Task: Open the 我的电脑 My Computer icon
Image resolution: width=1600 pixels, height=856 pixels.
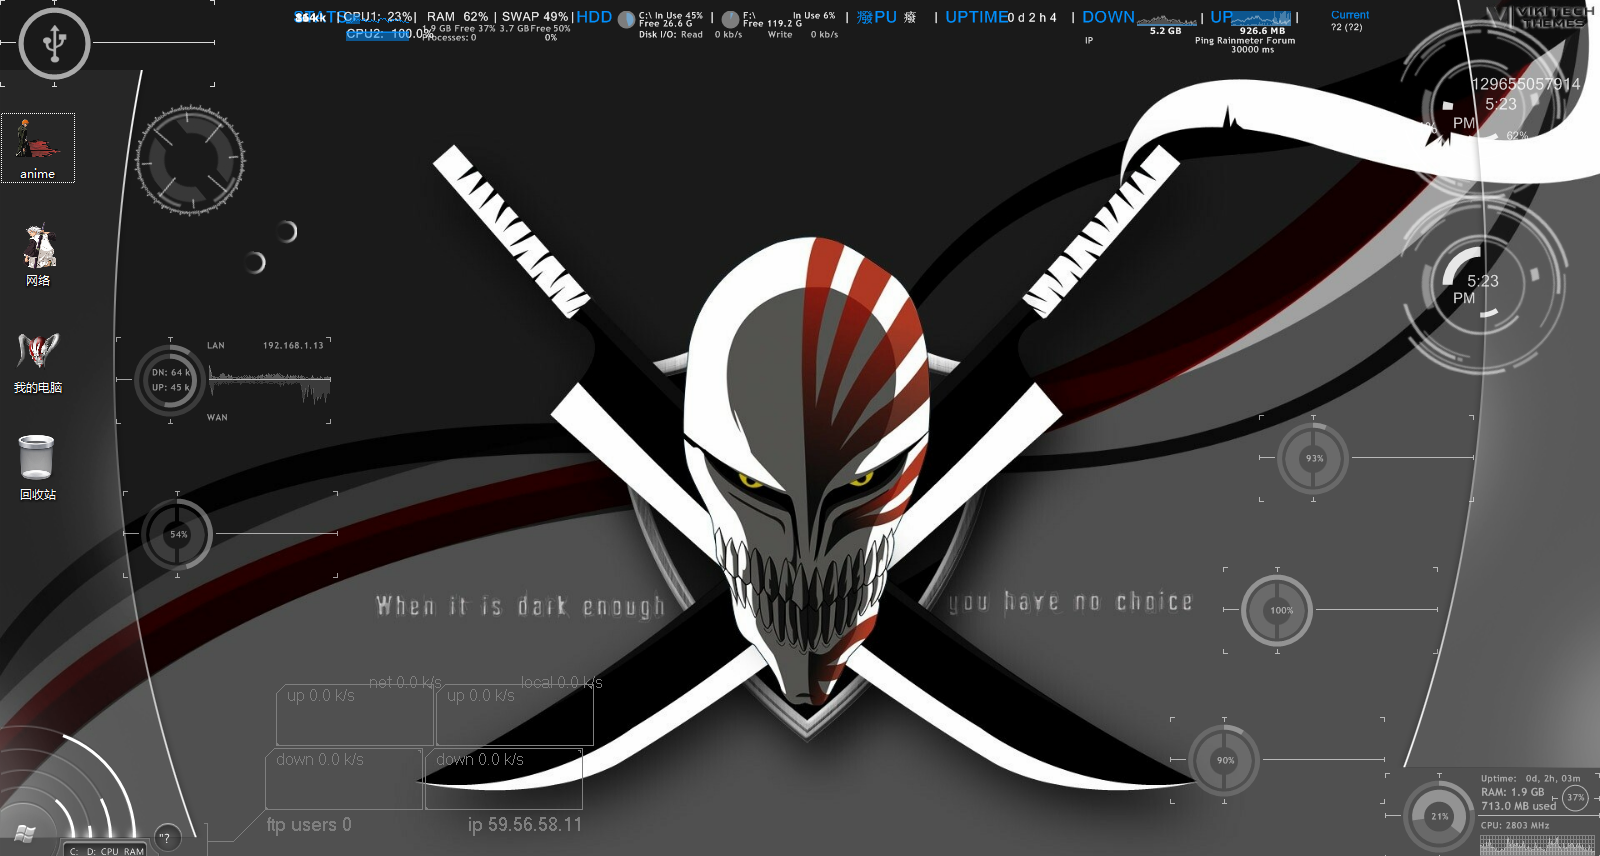Action: pos(38,363)
